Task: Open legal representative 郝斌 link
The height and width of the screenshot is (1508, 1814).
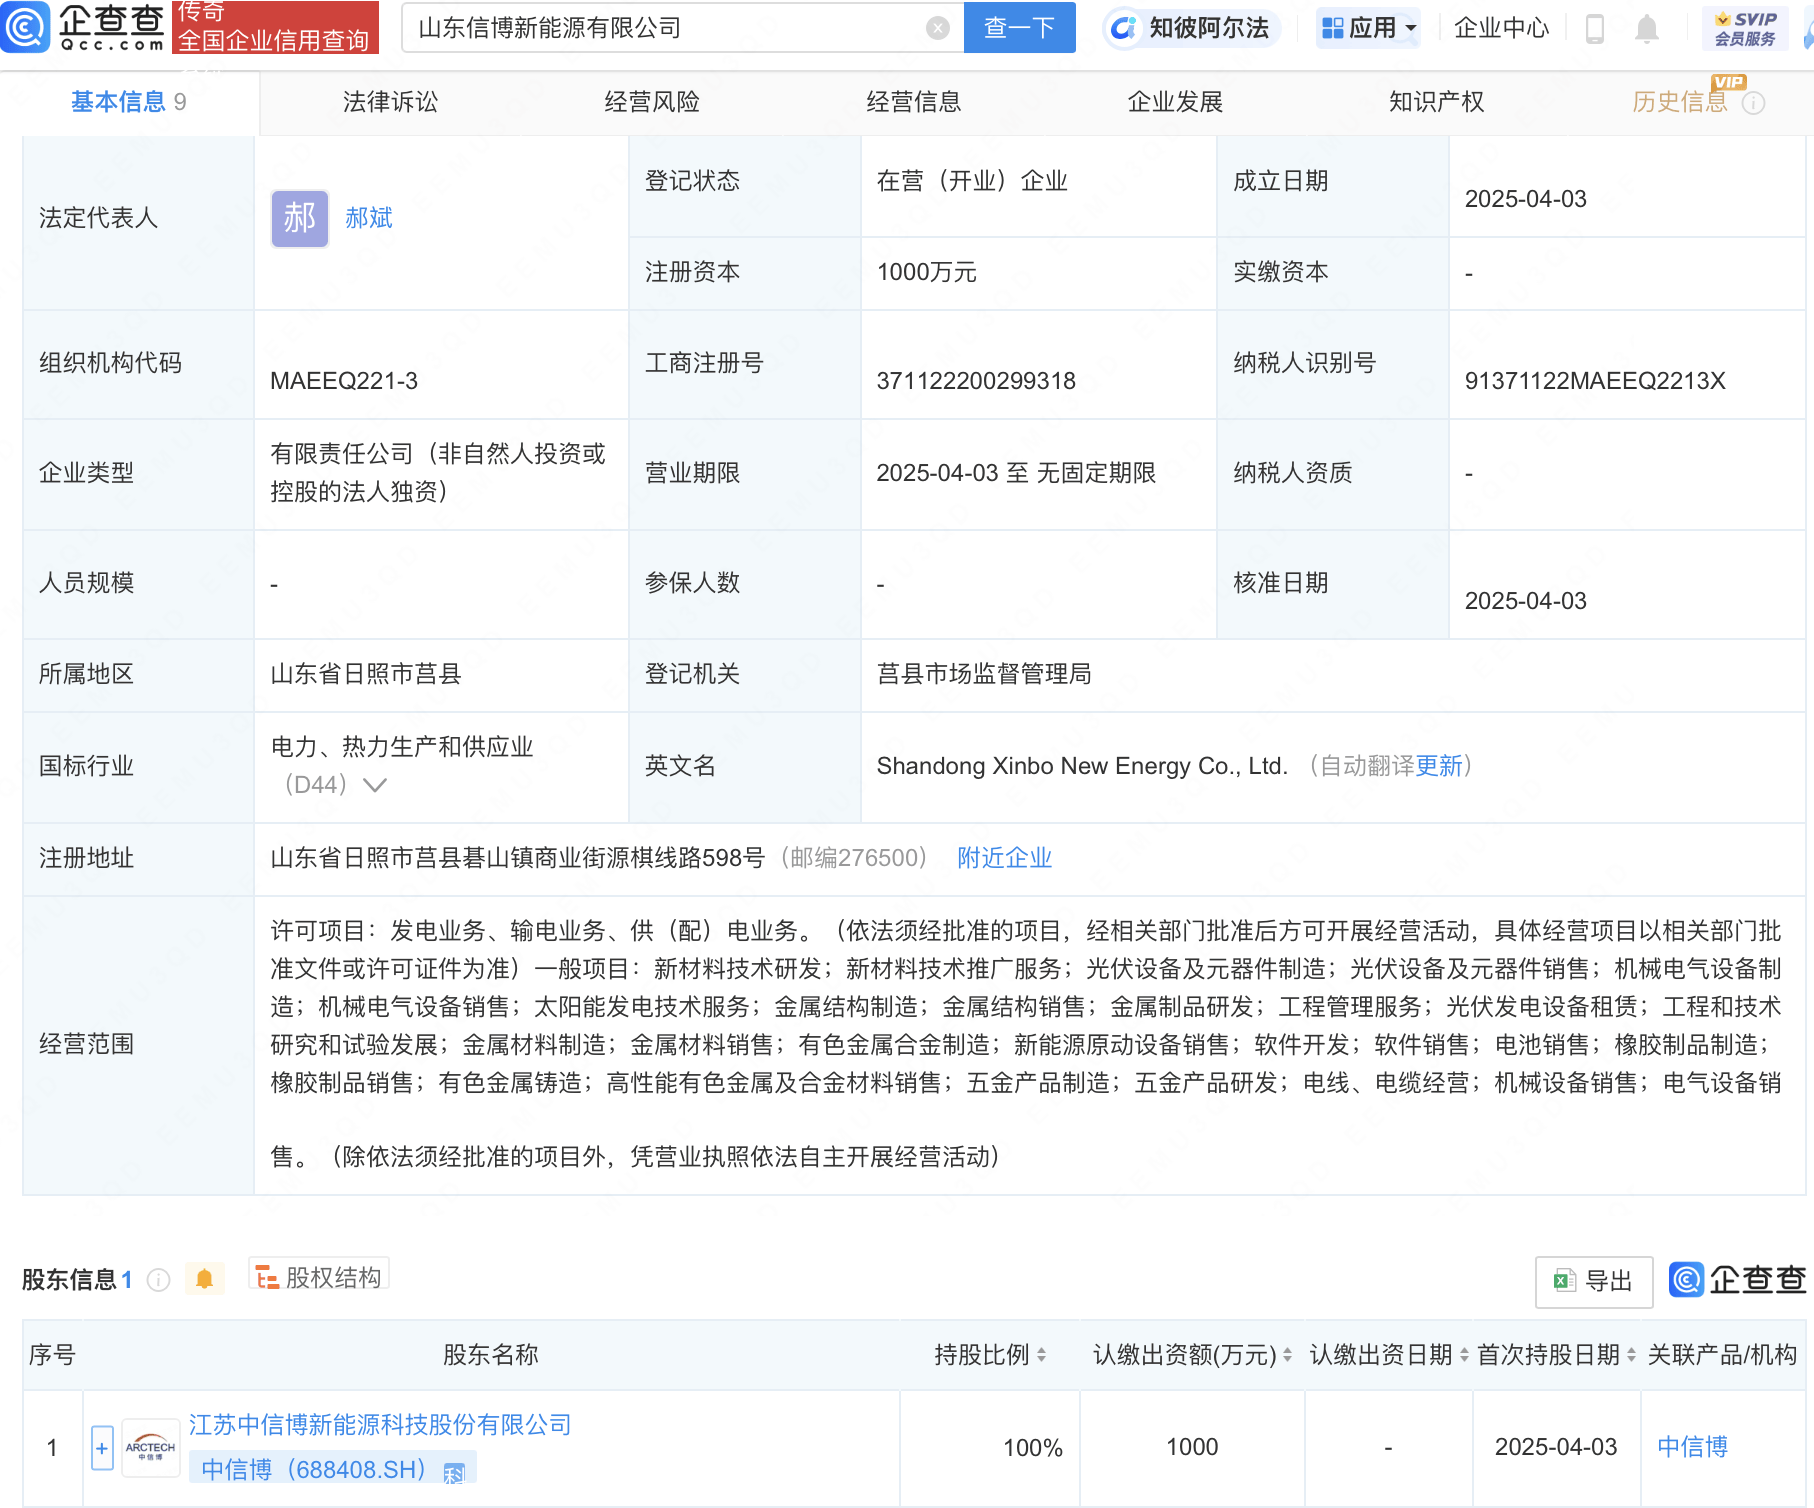Action: point(369,218)
